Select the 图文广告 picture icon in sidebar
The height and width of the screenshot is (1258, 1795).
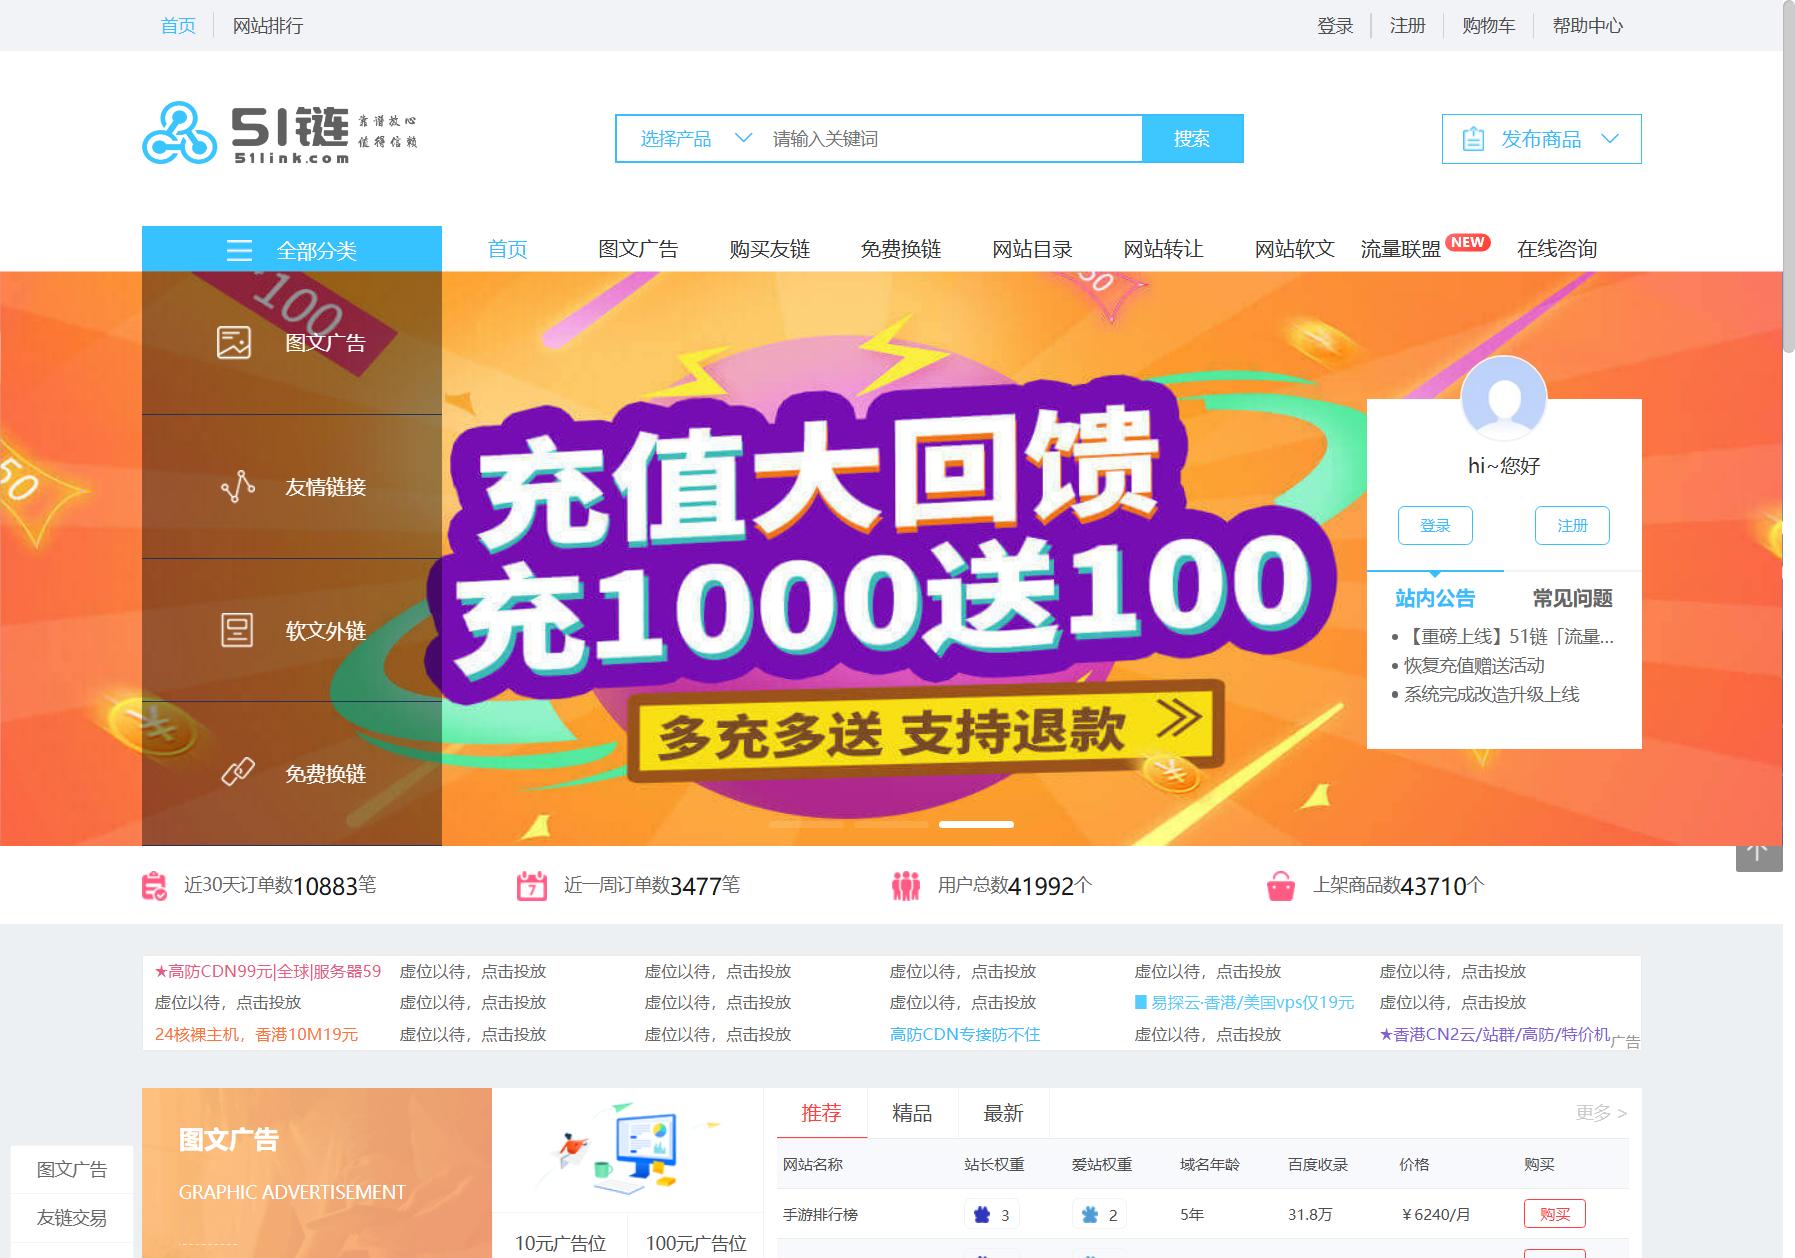234,343
